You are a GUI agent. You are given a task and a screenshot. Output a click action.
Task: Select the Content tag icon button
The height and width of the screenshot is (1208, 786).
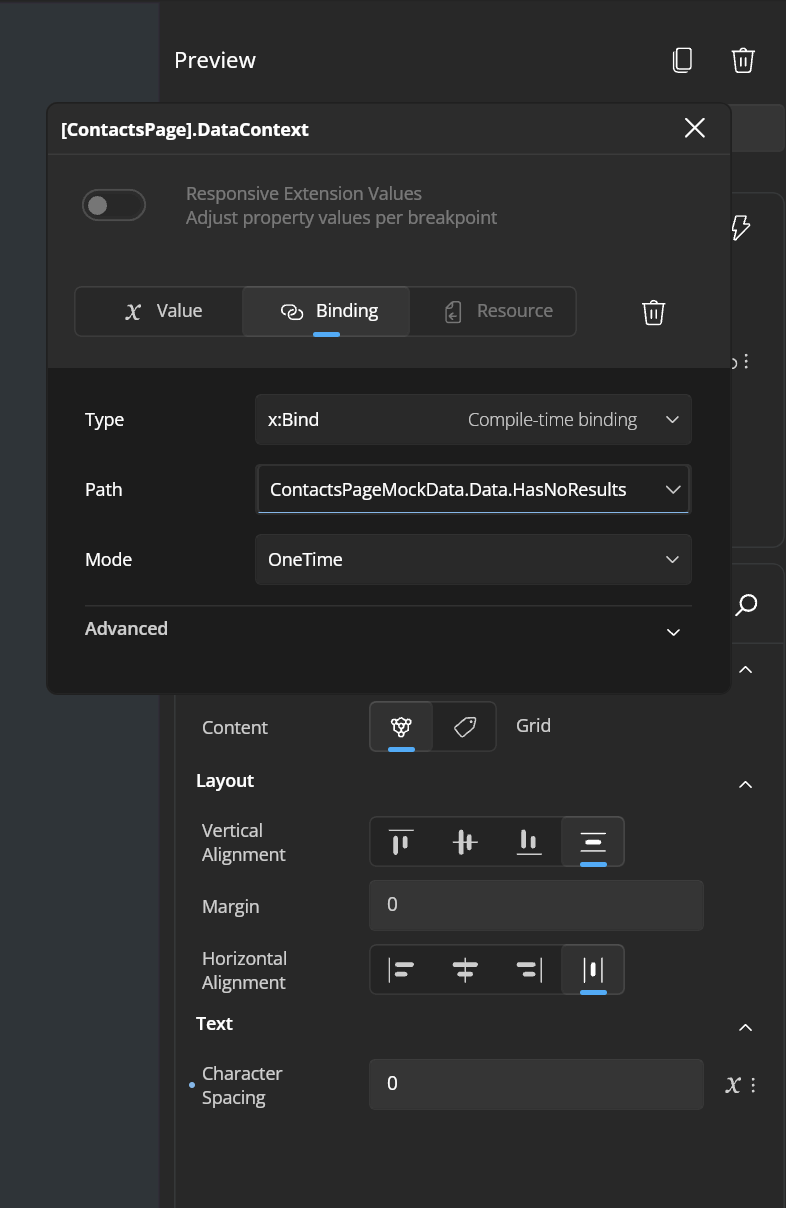(465, 727)
